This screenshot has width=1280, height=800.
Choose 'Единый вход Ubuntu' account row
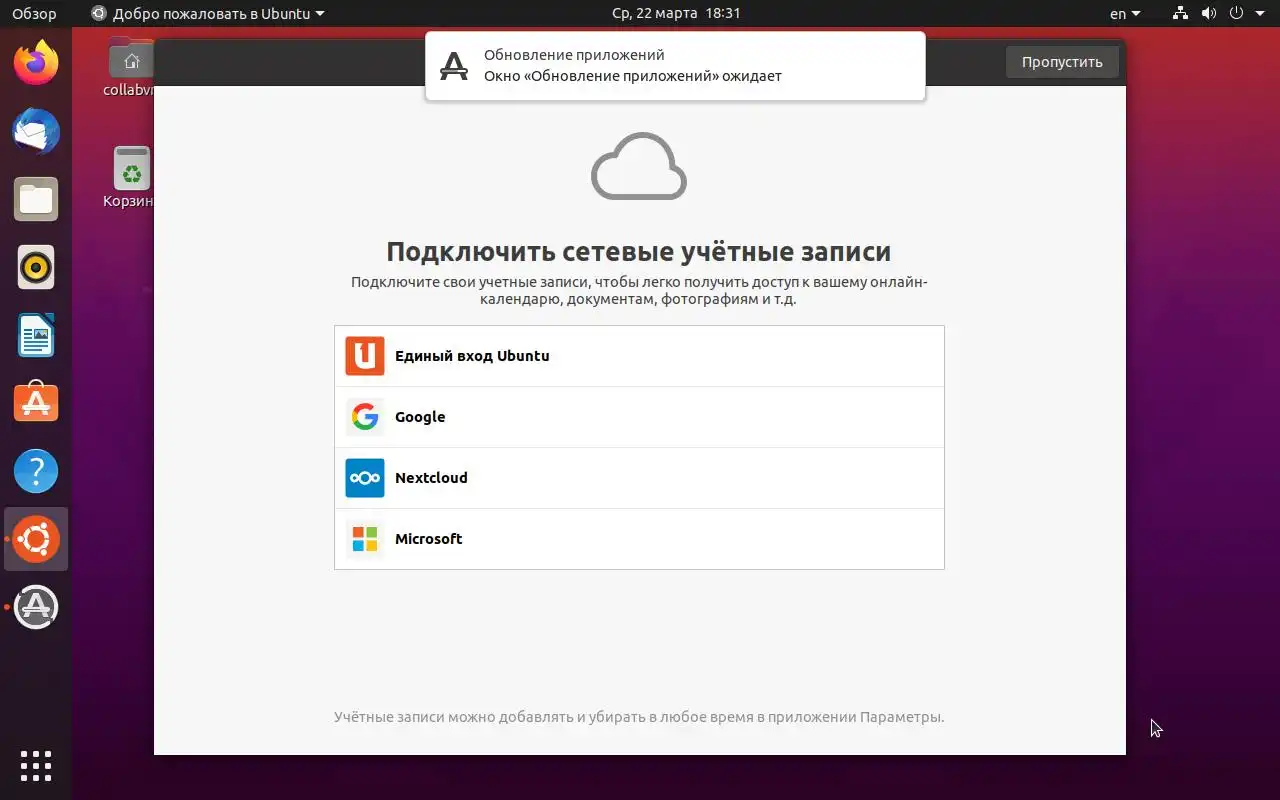639,356
